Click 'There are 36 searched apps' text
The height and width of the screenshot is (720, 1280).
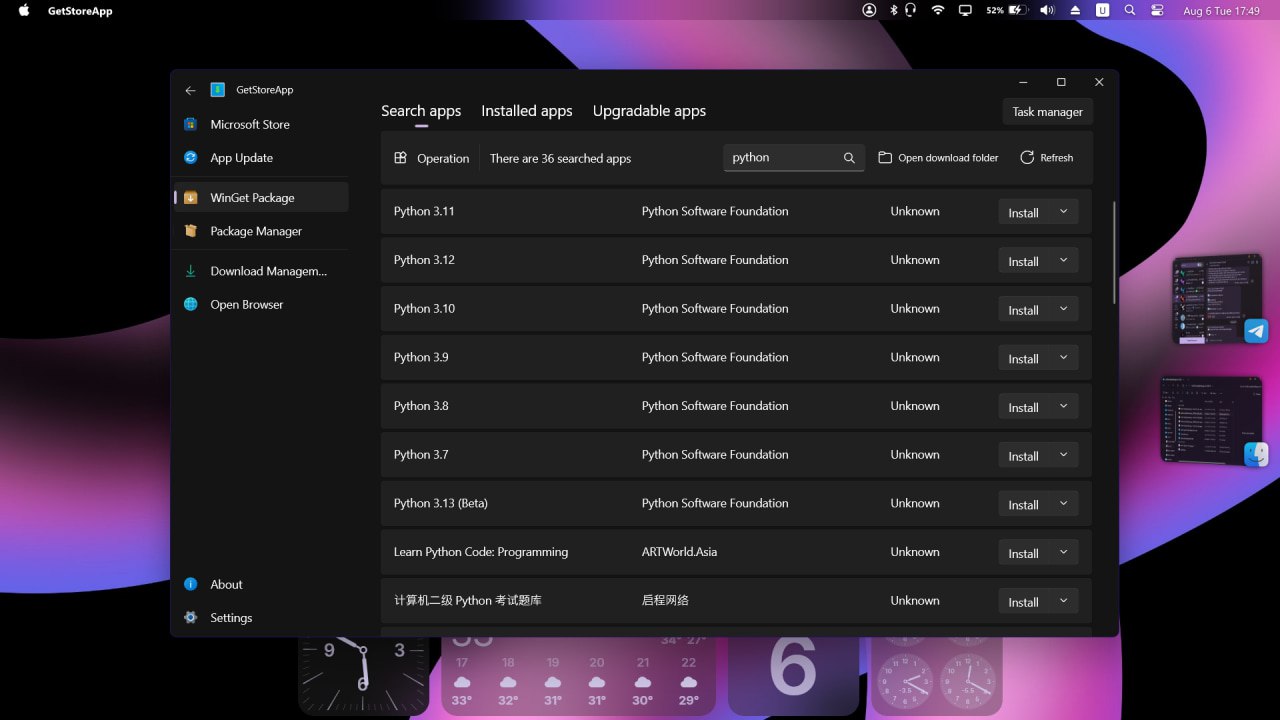click(560, 159)
